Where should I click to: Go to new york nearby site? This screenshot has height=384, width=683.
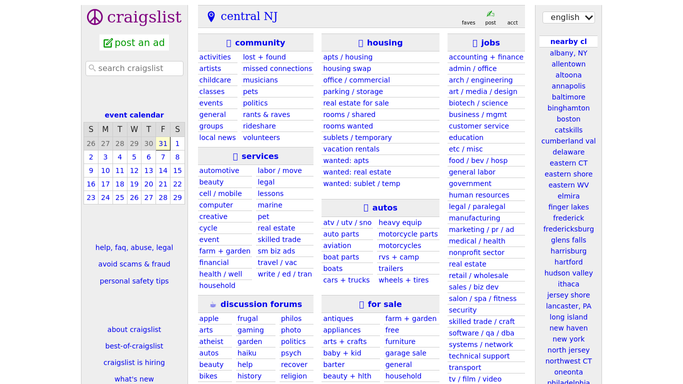pos(568,339)
